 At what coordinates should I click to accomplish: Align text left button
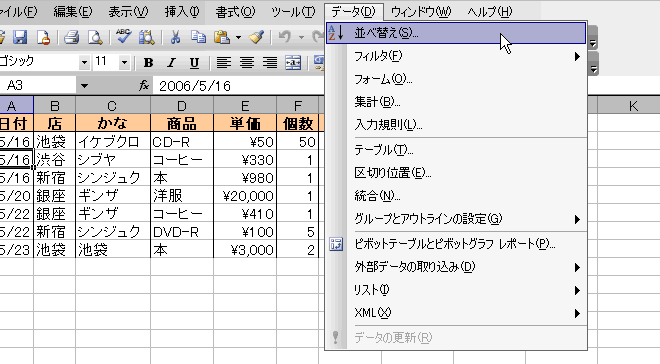(224, 63)
